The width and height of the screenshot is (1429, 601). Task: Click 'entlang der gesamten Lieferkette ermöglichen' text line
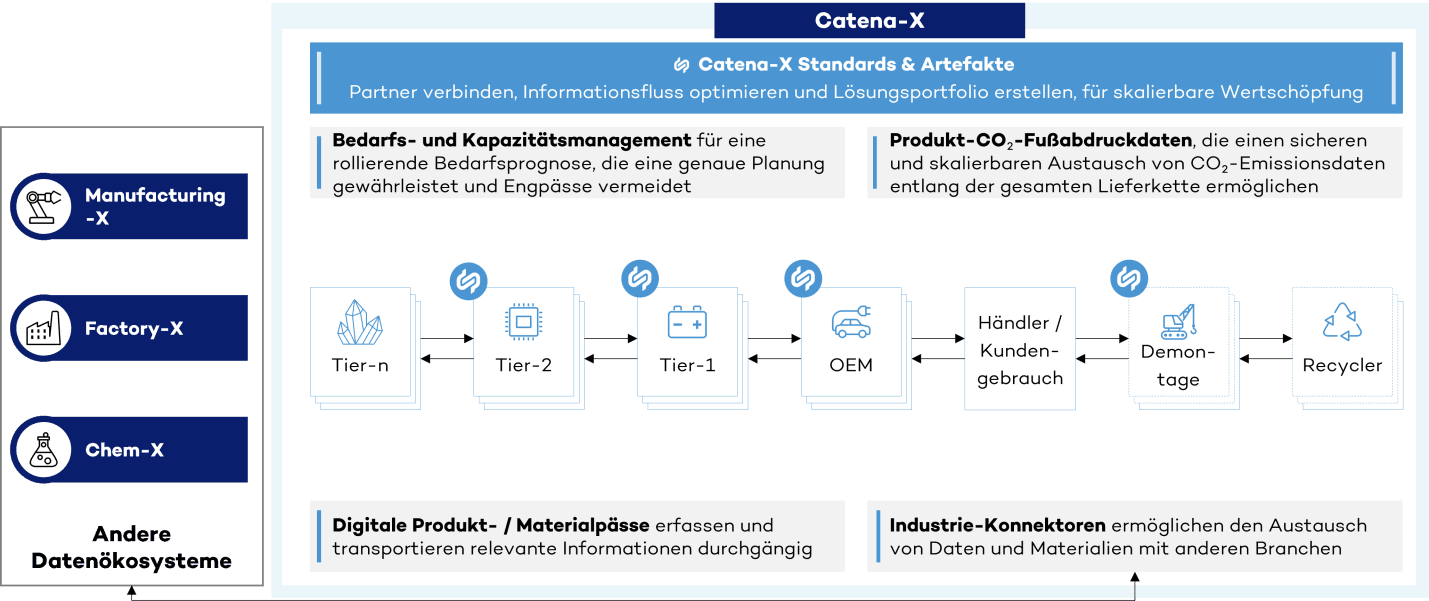point(1104,187)
